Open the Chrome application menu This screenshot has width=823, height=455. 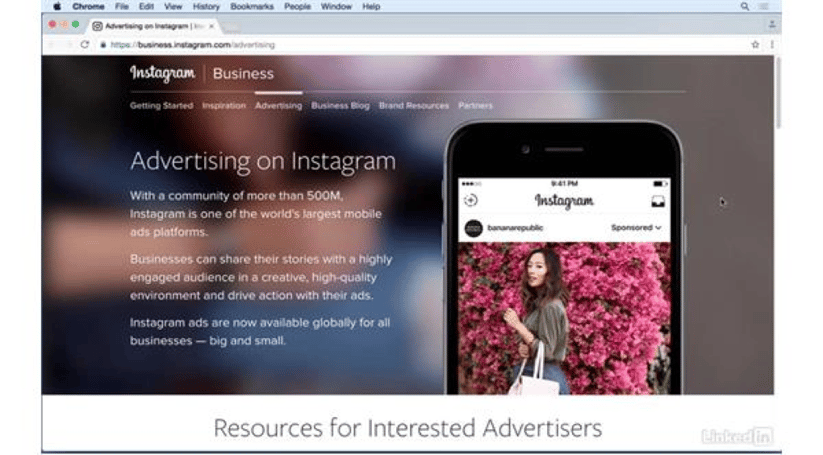88,6
